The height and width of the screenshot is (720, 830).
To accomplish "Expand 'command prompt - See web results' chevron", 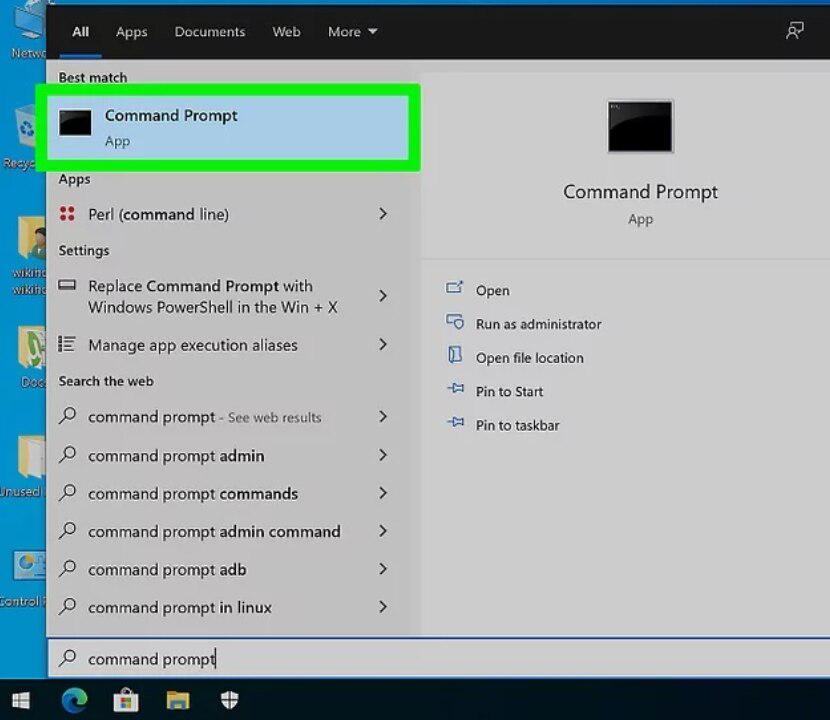I will (x=383, y=417).
